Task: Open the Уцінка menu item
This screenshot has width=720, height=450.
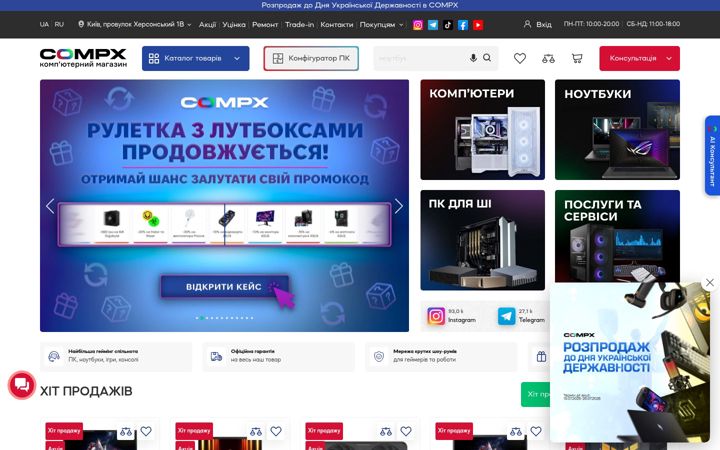Action: [234, 25]
